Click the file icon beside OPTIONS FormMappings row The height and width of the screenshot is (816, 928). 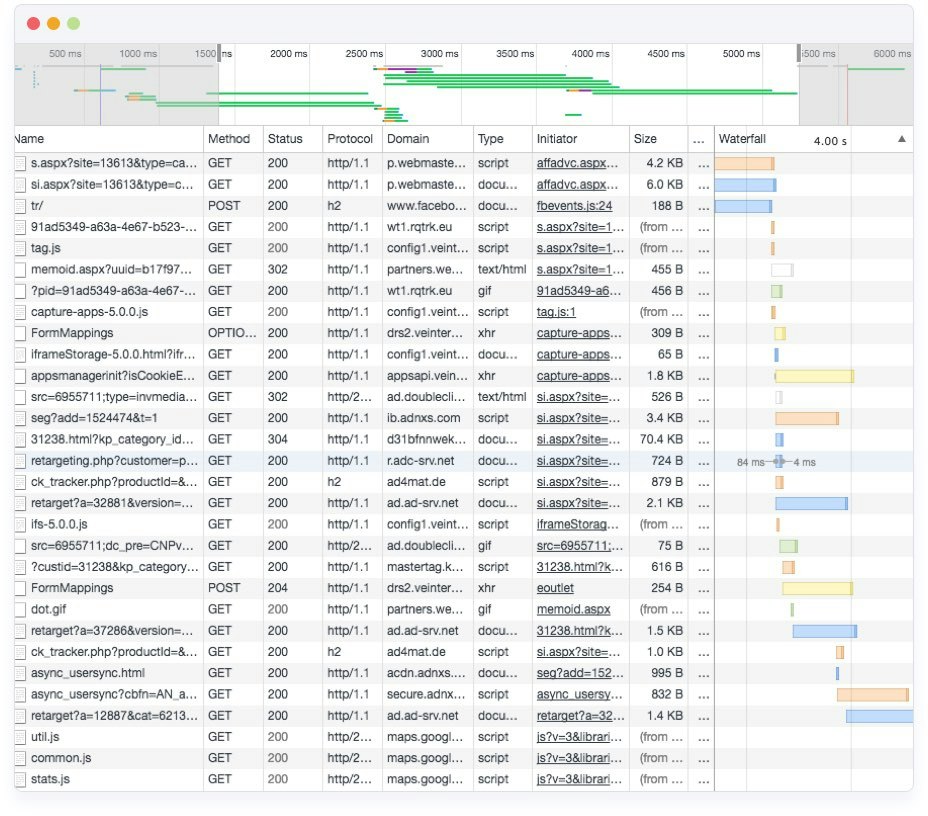(21, 333)
